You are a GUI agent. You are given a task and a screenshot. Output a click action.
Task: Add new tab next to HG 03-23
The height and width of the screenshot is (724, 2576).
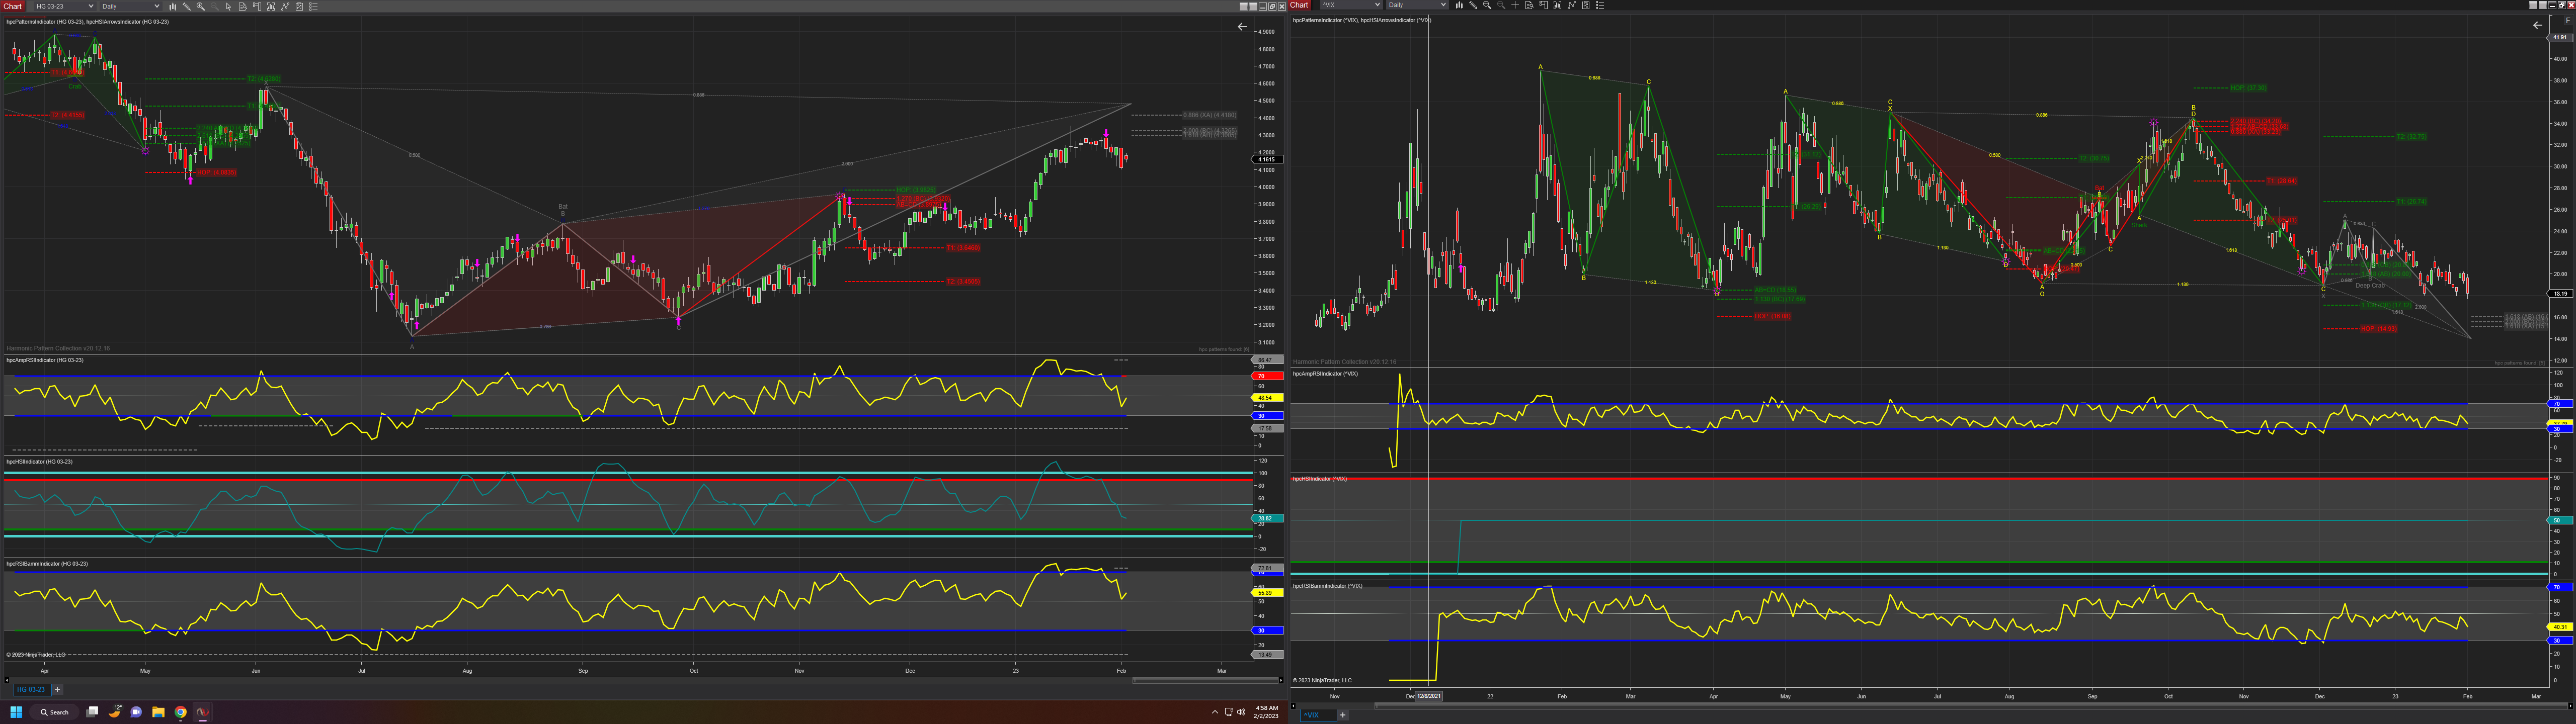click(57, 689)
